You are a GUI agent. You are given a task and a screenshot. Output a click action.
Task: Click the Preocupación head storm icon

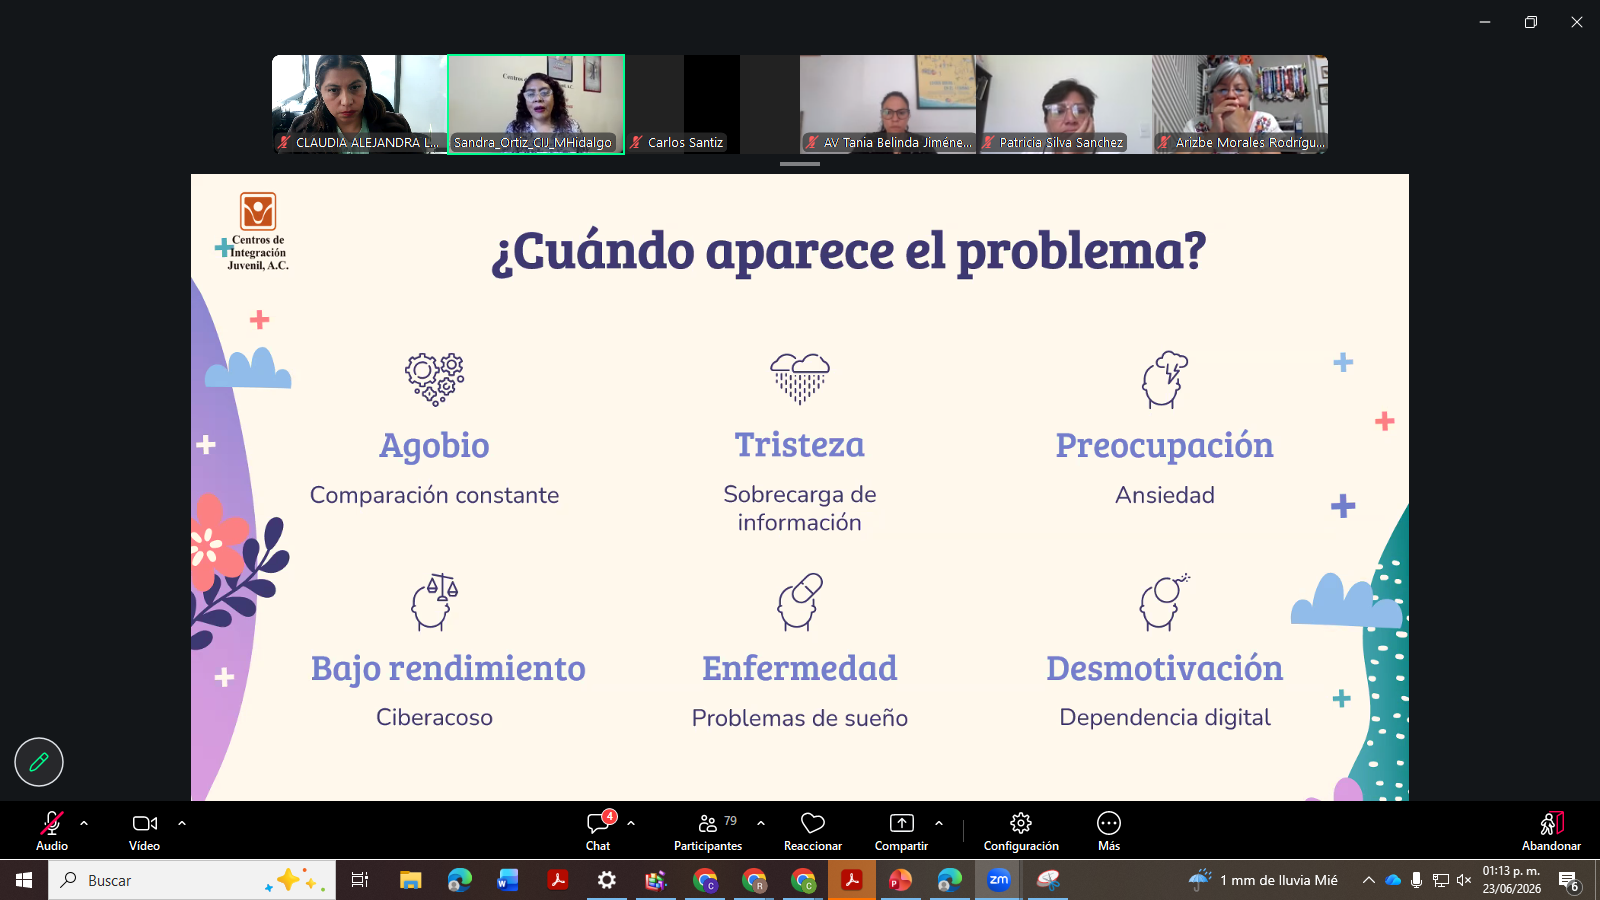point(1165,379)
